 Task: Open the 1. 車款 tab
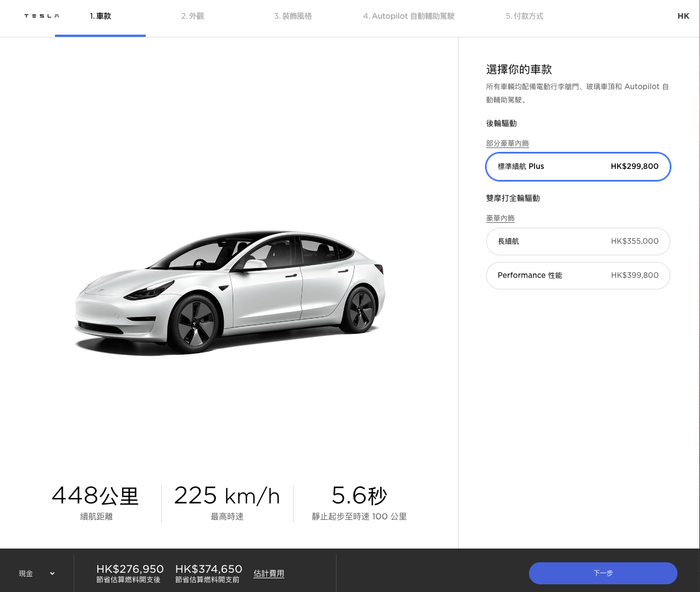(100, 16)
